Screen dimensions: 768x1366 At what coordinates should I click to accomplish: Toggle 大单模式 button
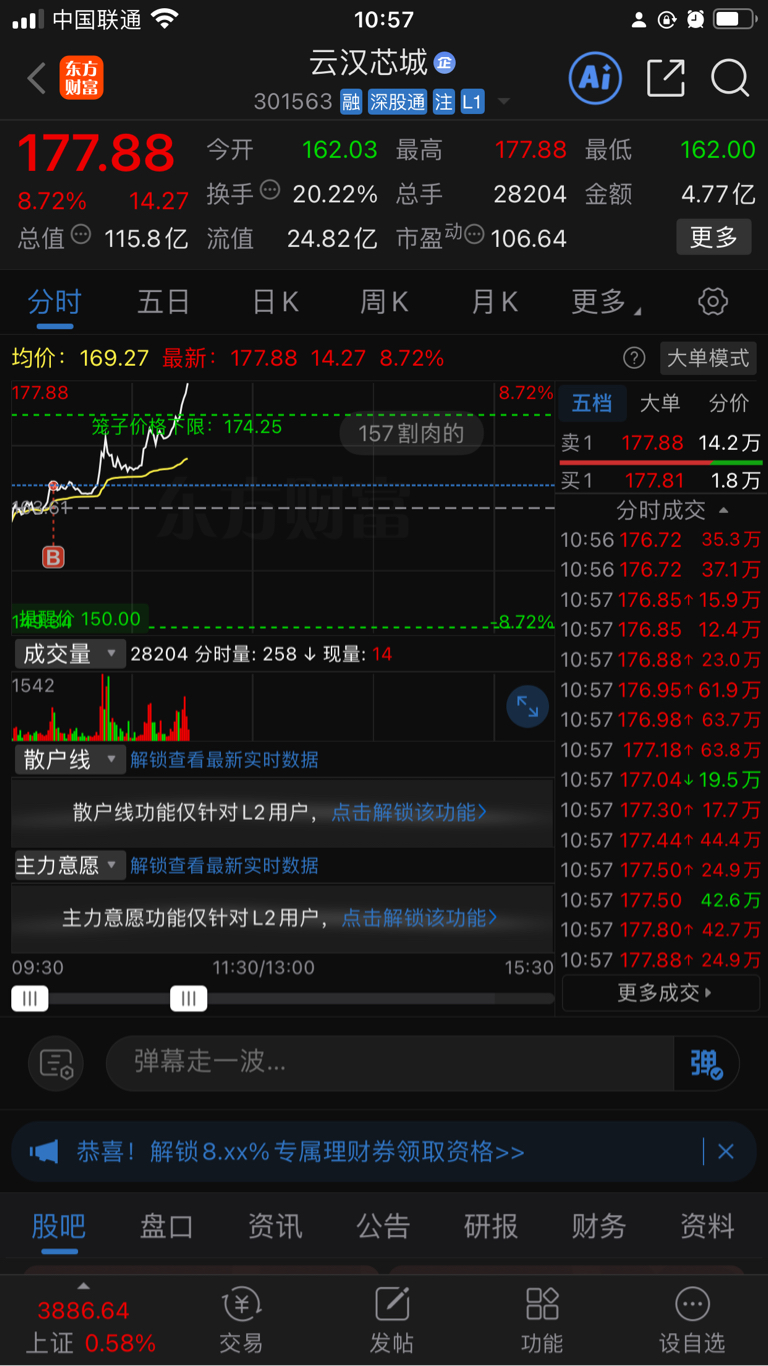pyautogui.click(x=708, y=358)
